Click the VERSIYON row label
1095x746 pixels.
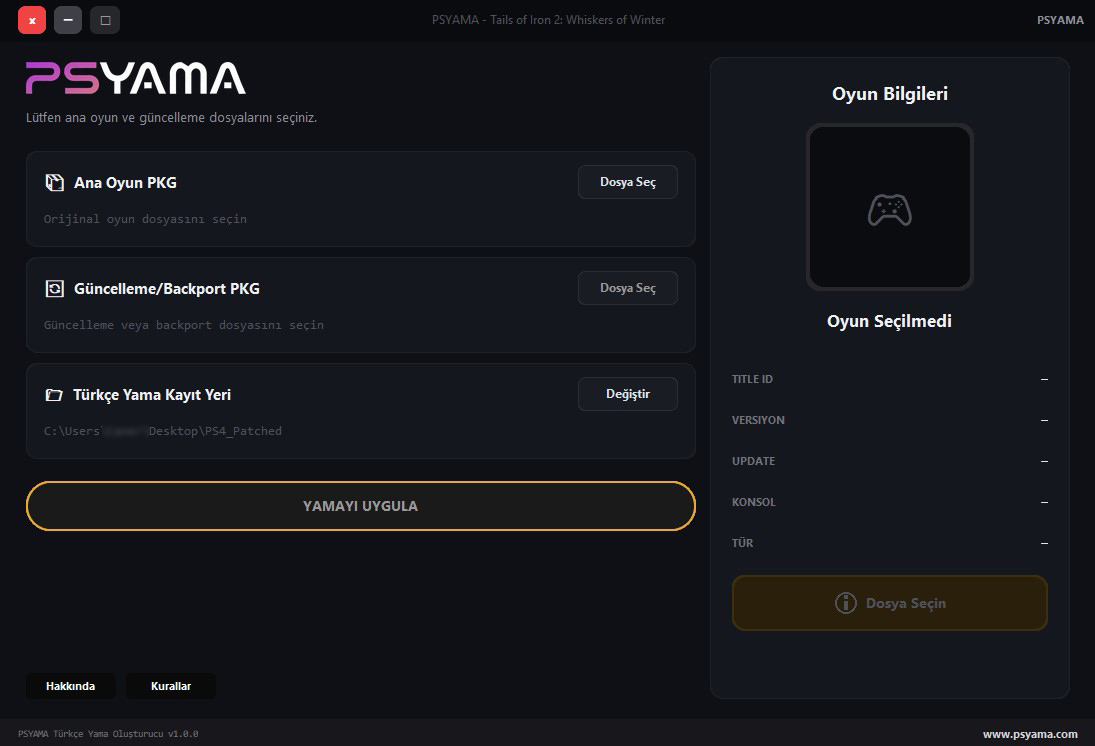pos(758,420)
